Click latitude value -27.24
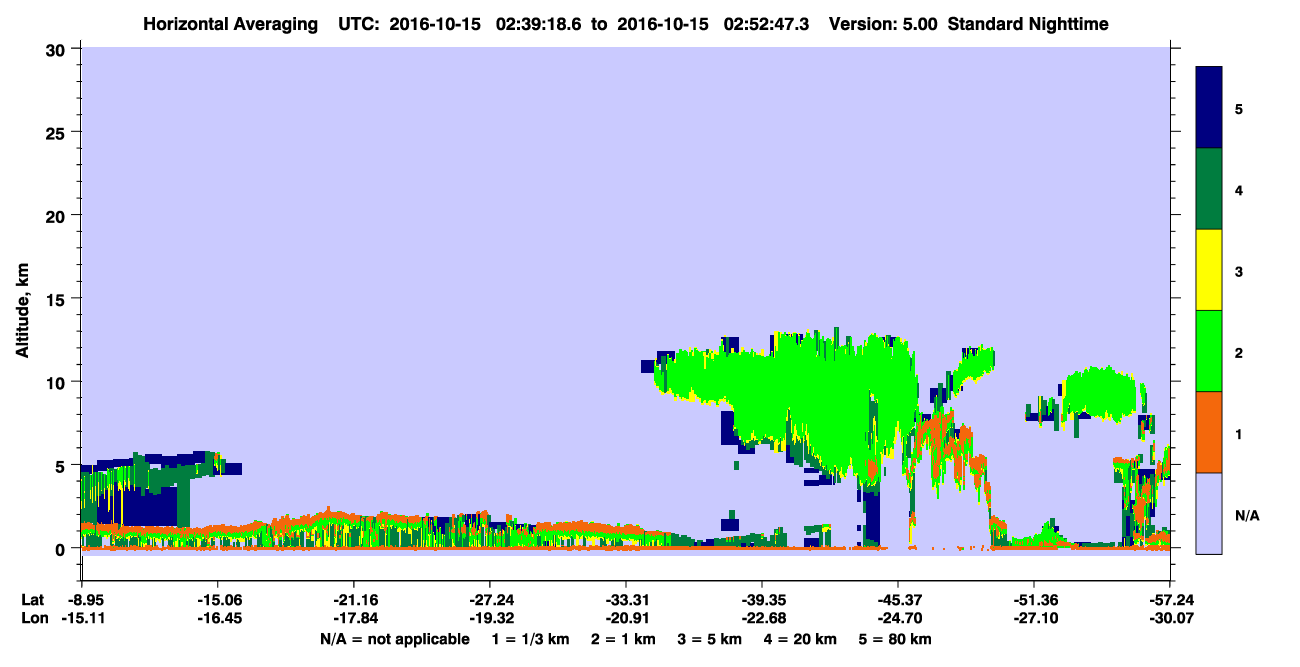Image resolution: width=1300 pixels, height=667 pixels. coord(490,599)
